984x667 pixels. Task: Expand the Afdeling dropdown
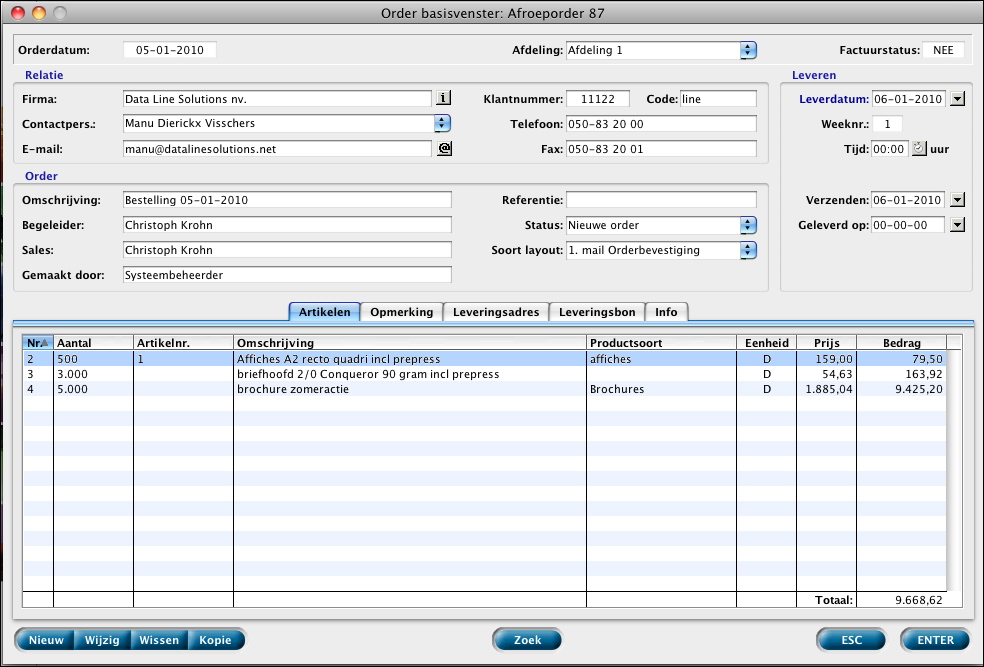[x=748, y=50]
